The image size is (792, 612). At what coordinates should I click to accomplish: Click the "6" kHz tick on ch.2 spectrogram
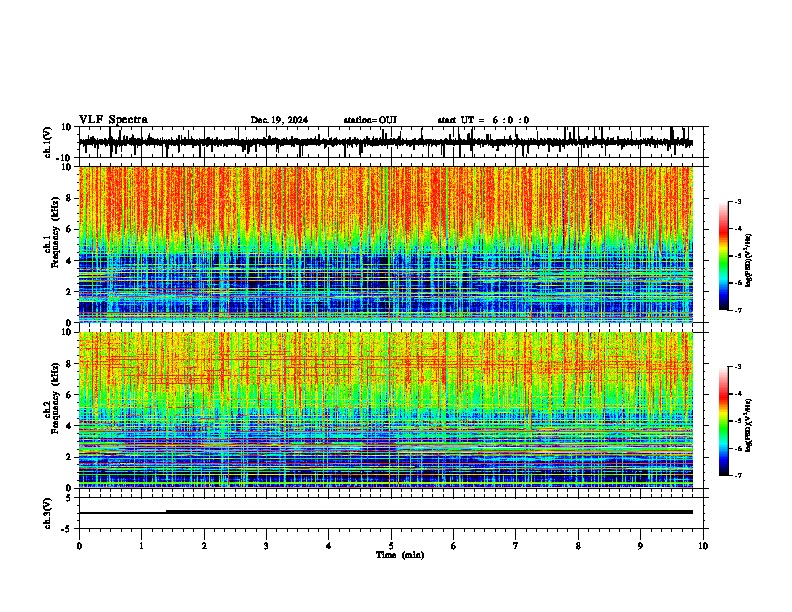coord(70,394)
